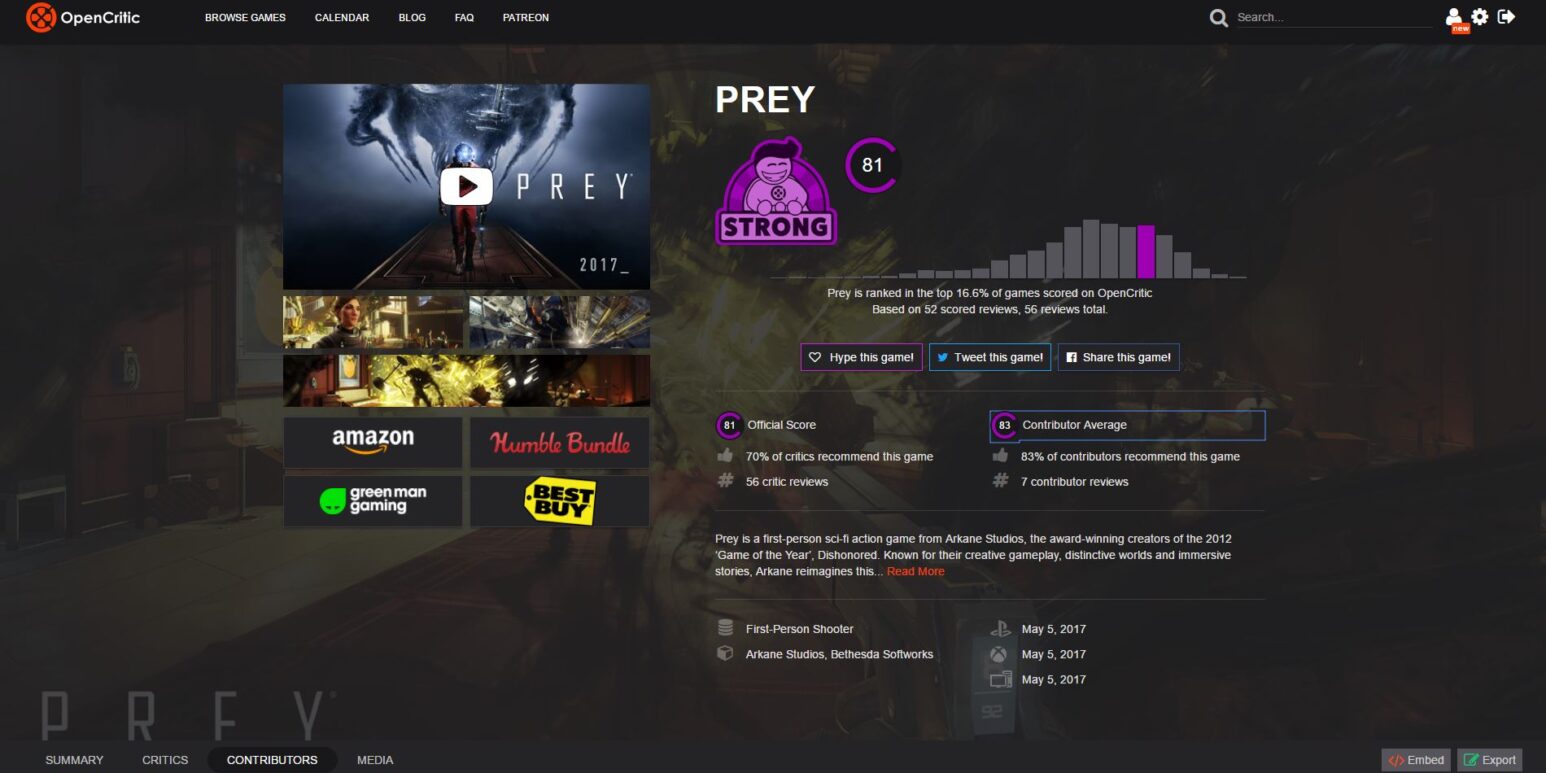
Task: Open the Best Buy store link
Action: [x=560, y=500]
